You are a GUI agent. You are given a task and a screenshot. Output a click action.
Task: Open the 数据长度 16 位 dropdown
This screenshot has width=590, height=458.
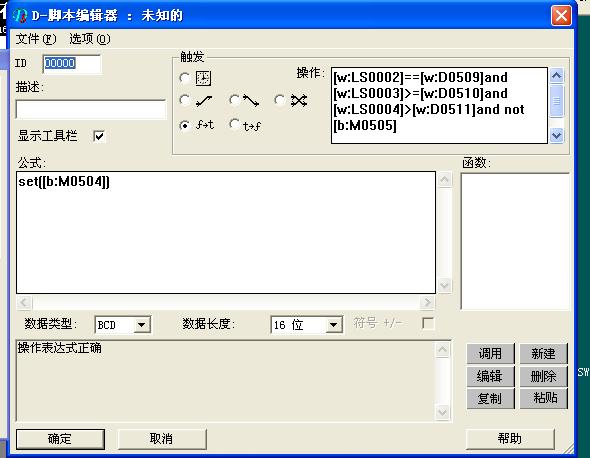[x=333, y=325]
